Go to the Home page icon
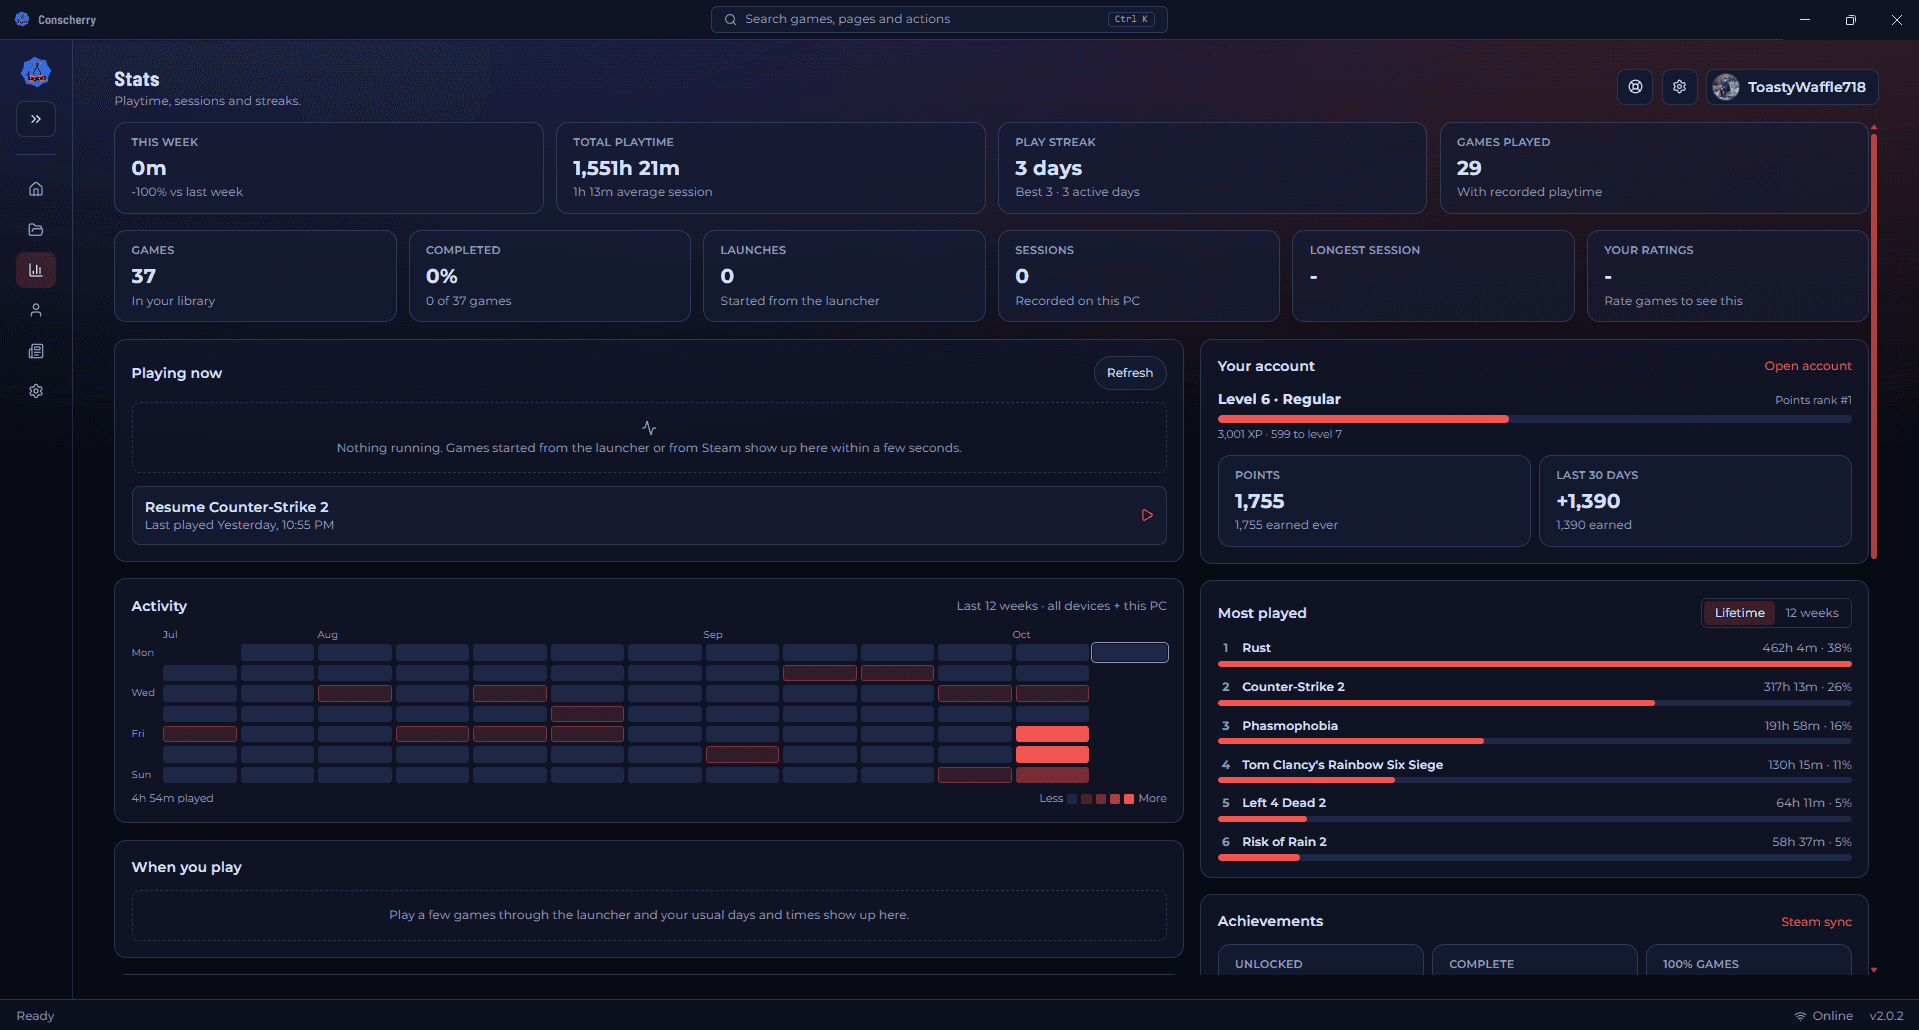The width and height of the screenshot is (1919, 1030). (x=36, y=189)
